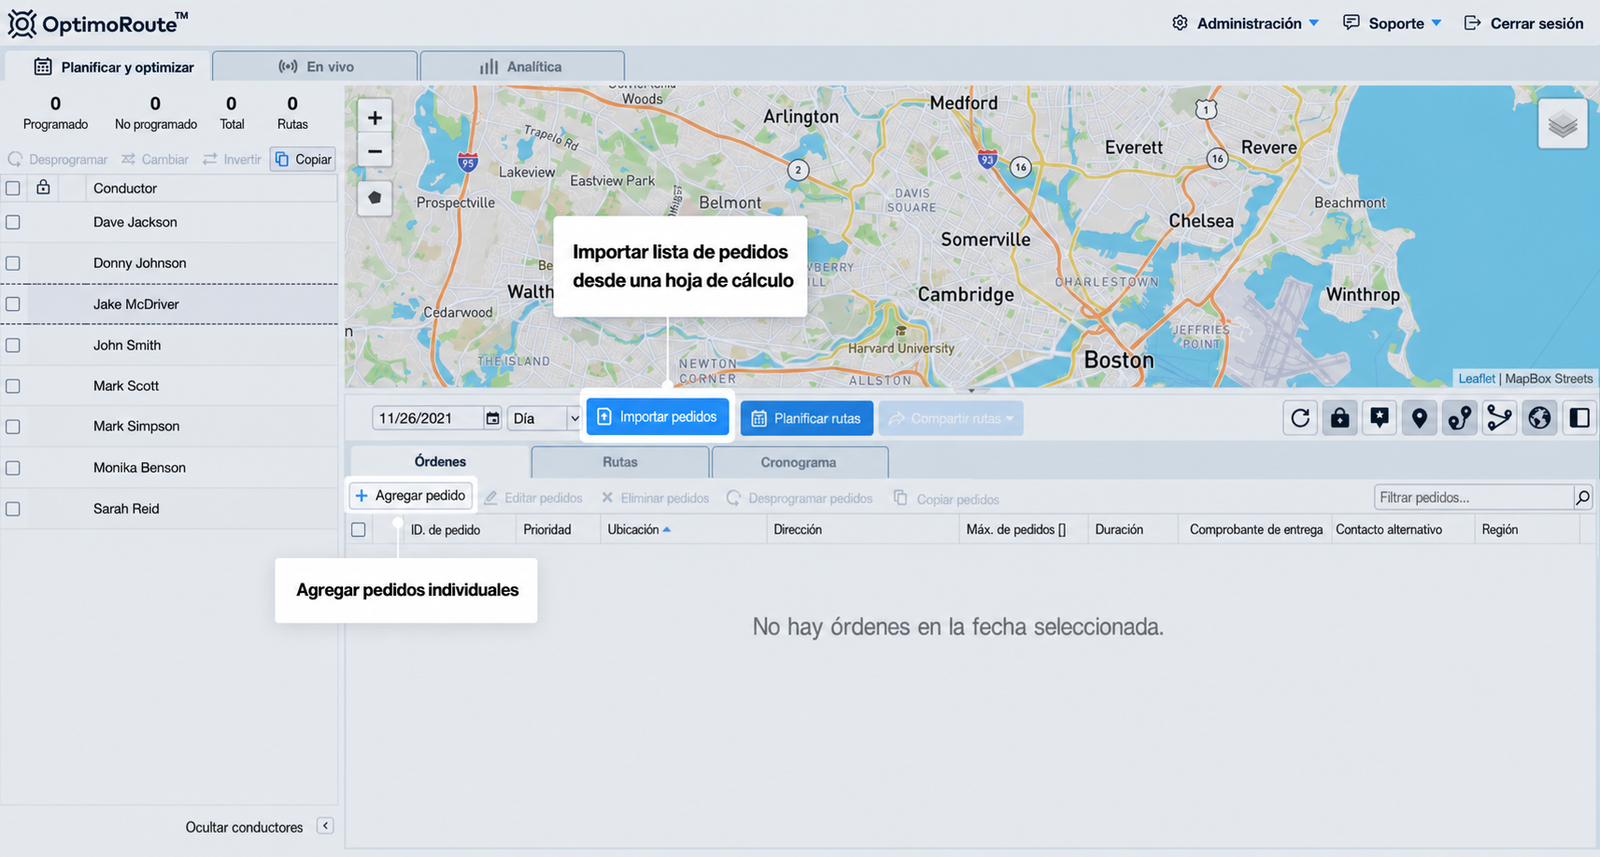This screenshot has width=1600, height=857.
Task: Click Cerrar sesión to log out
Action: click(x=1524, y=23)
